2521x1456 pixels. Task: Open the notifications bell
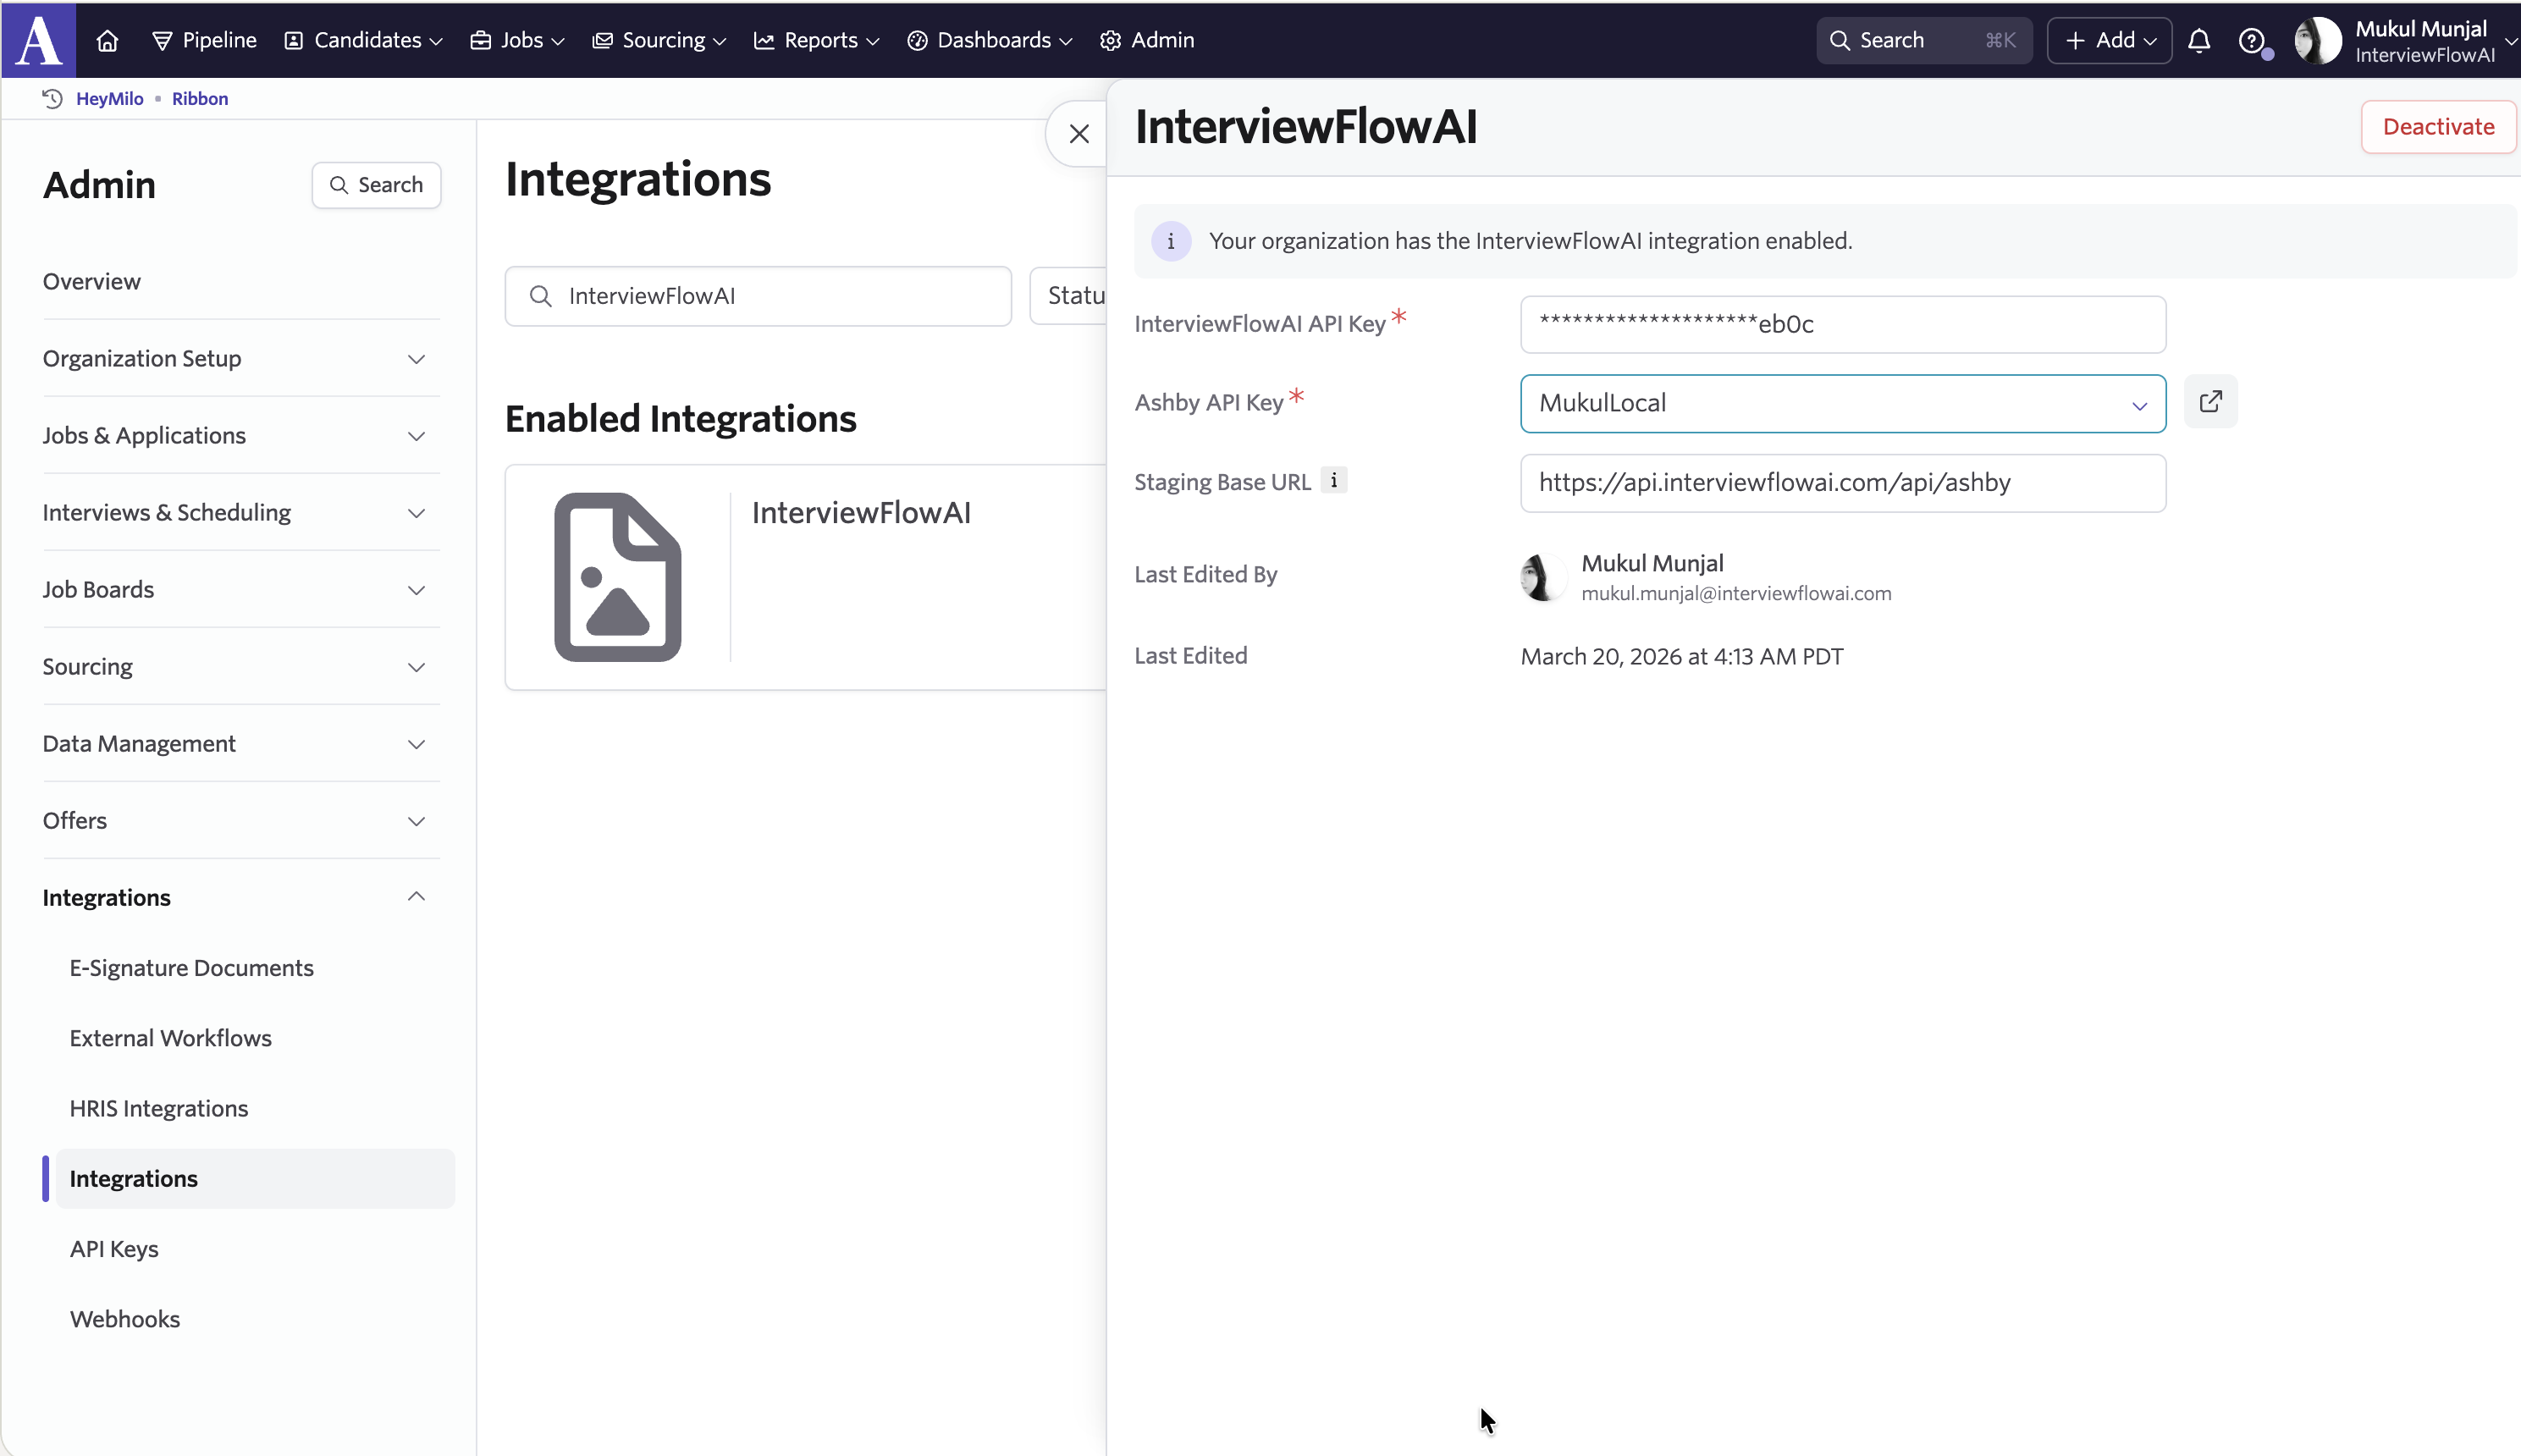click(x=2199, y=41)
